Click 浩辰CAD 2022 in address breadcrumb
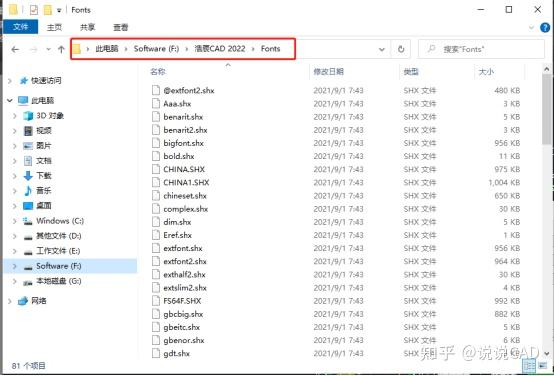This screenshot has width=554, height=376. click(220, 49)
